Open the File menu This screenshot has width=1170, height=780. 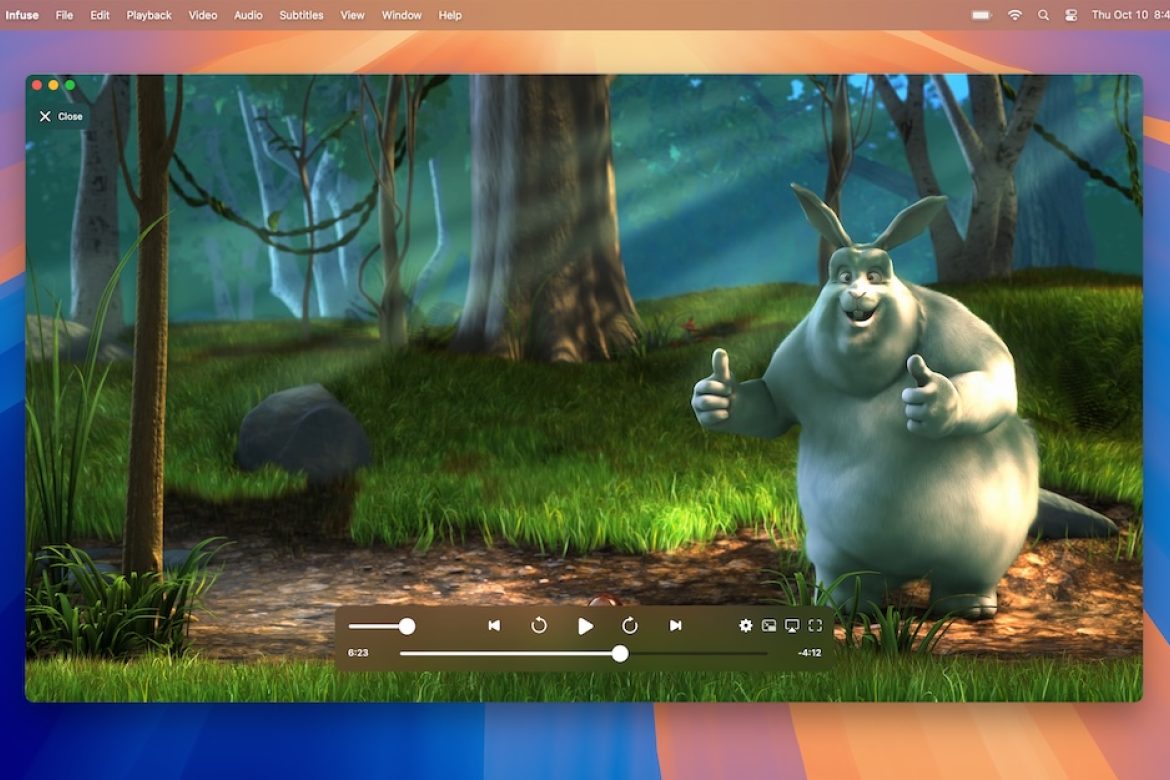64,15
